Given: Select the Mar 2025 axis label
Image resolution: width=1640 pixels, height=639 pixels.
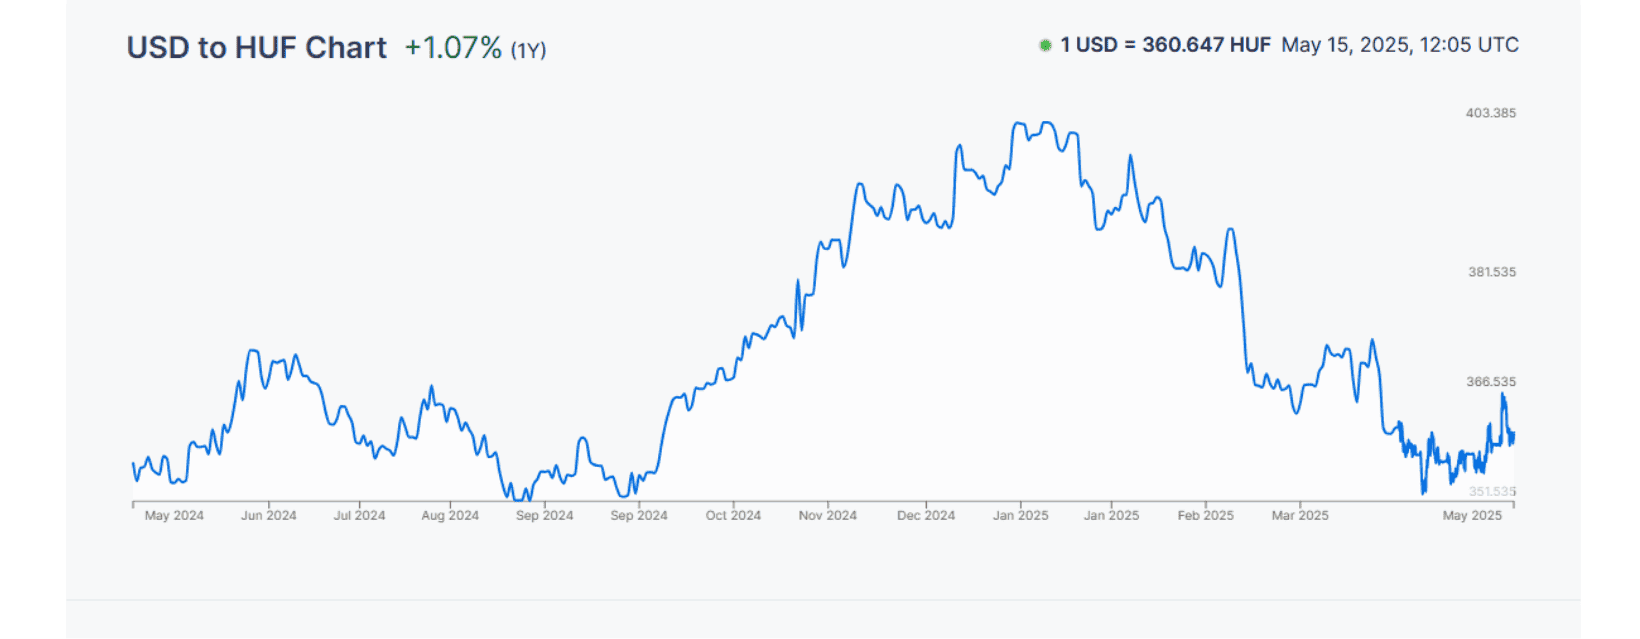Looking at the screenshot, I should pyautogui.click(x=1300, y=516).
